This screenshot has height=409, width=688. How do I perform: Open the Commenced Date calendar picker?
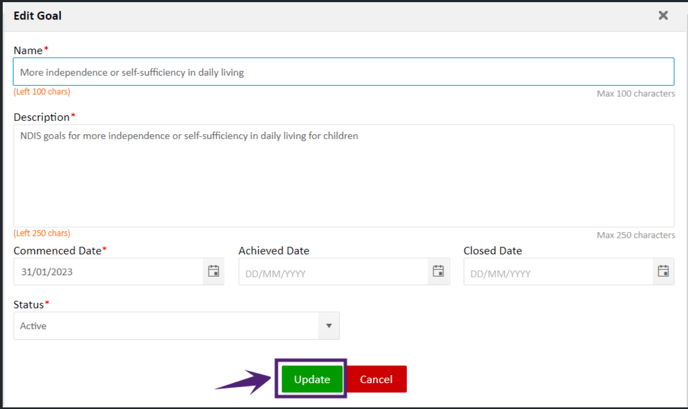click(214, 272)
